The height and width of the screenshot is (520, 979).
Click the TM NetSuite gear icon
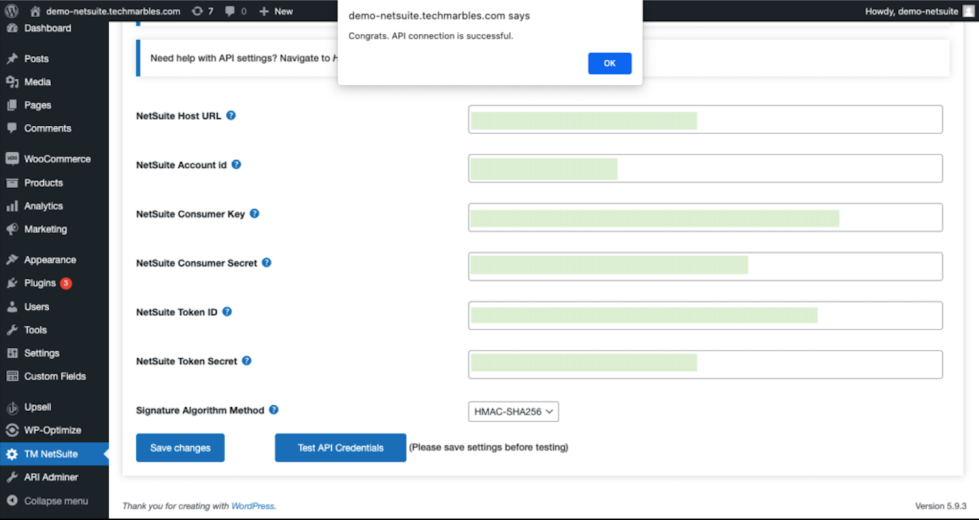(12, 454)
